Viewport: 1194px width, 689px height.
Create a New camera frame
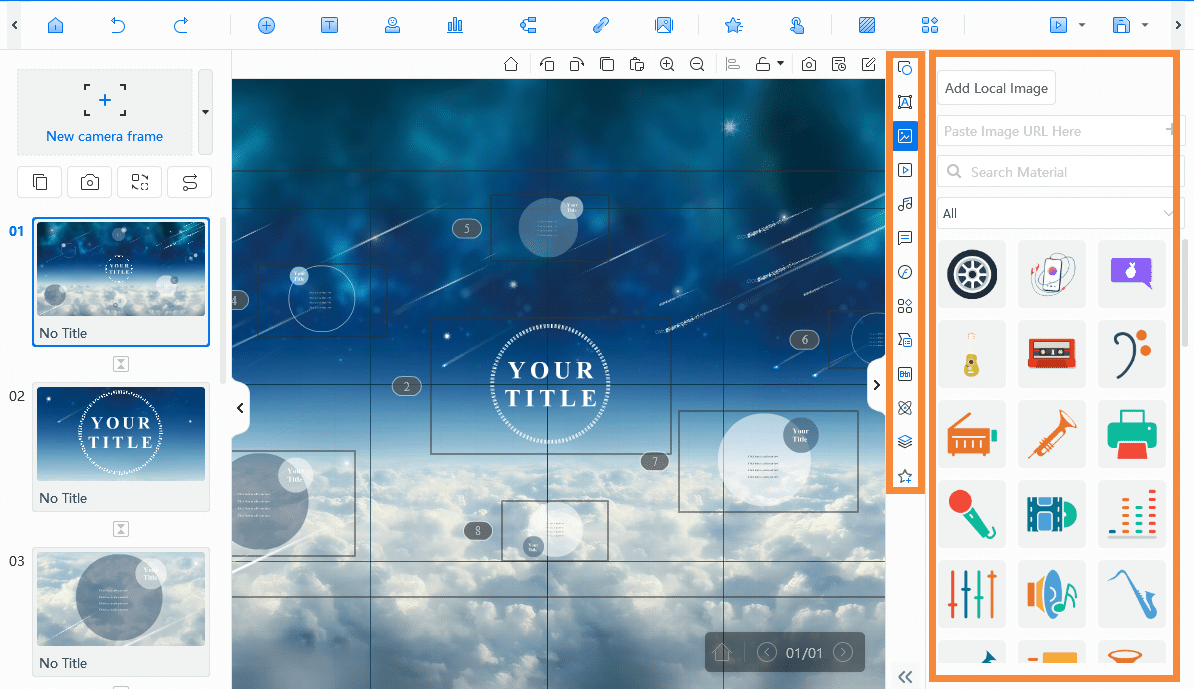pos(104,110)
